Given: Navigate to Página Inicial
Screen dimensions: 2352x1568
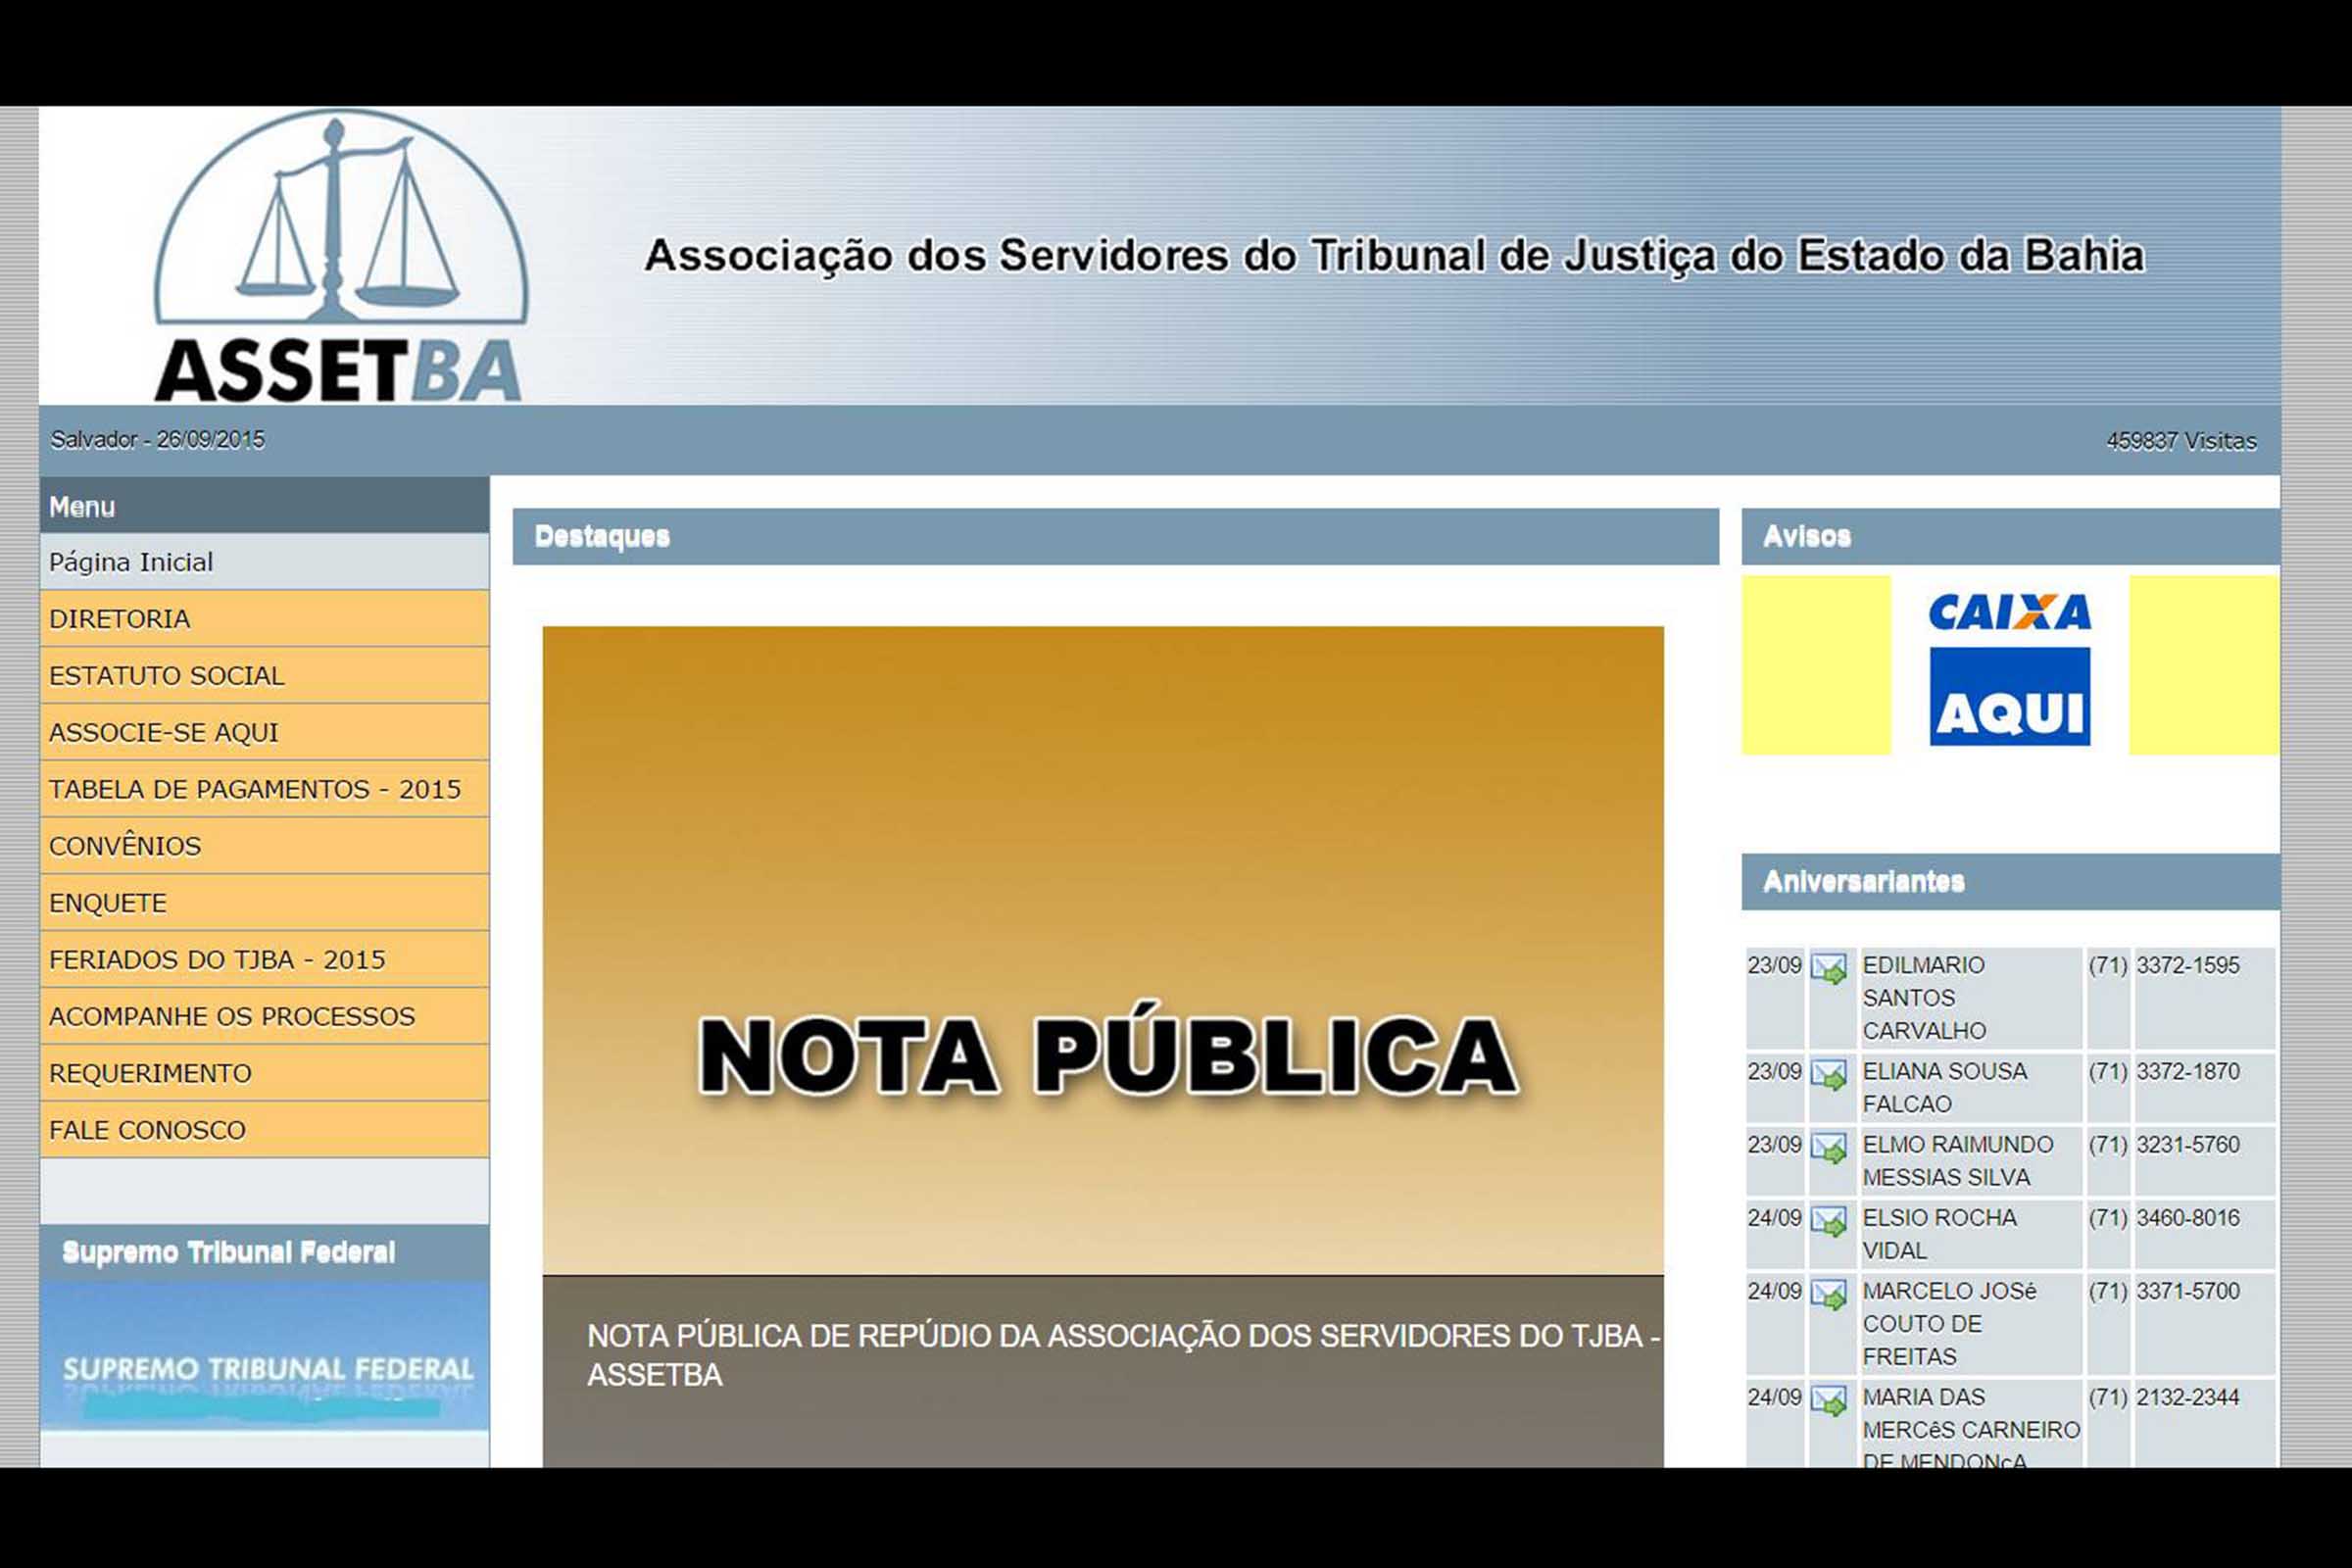Looking at the screenshot, I should pos(130,562).
